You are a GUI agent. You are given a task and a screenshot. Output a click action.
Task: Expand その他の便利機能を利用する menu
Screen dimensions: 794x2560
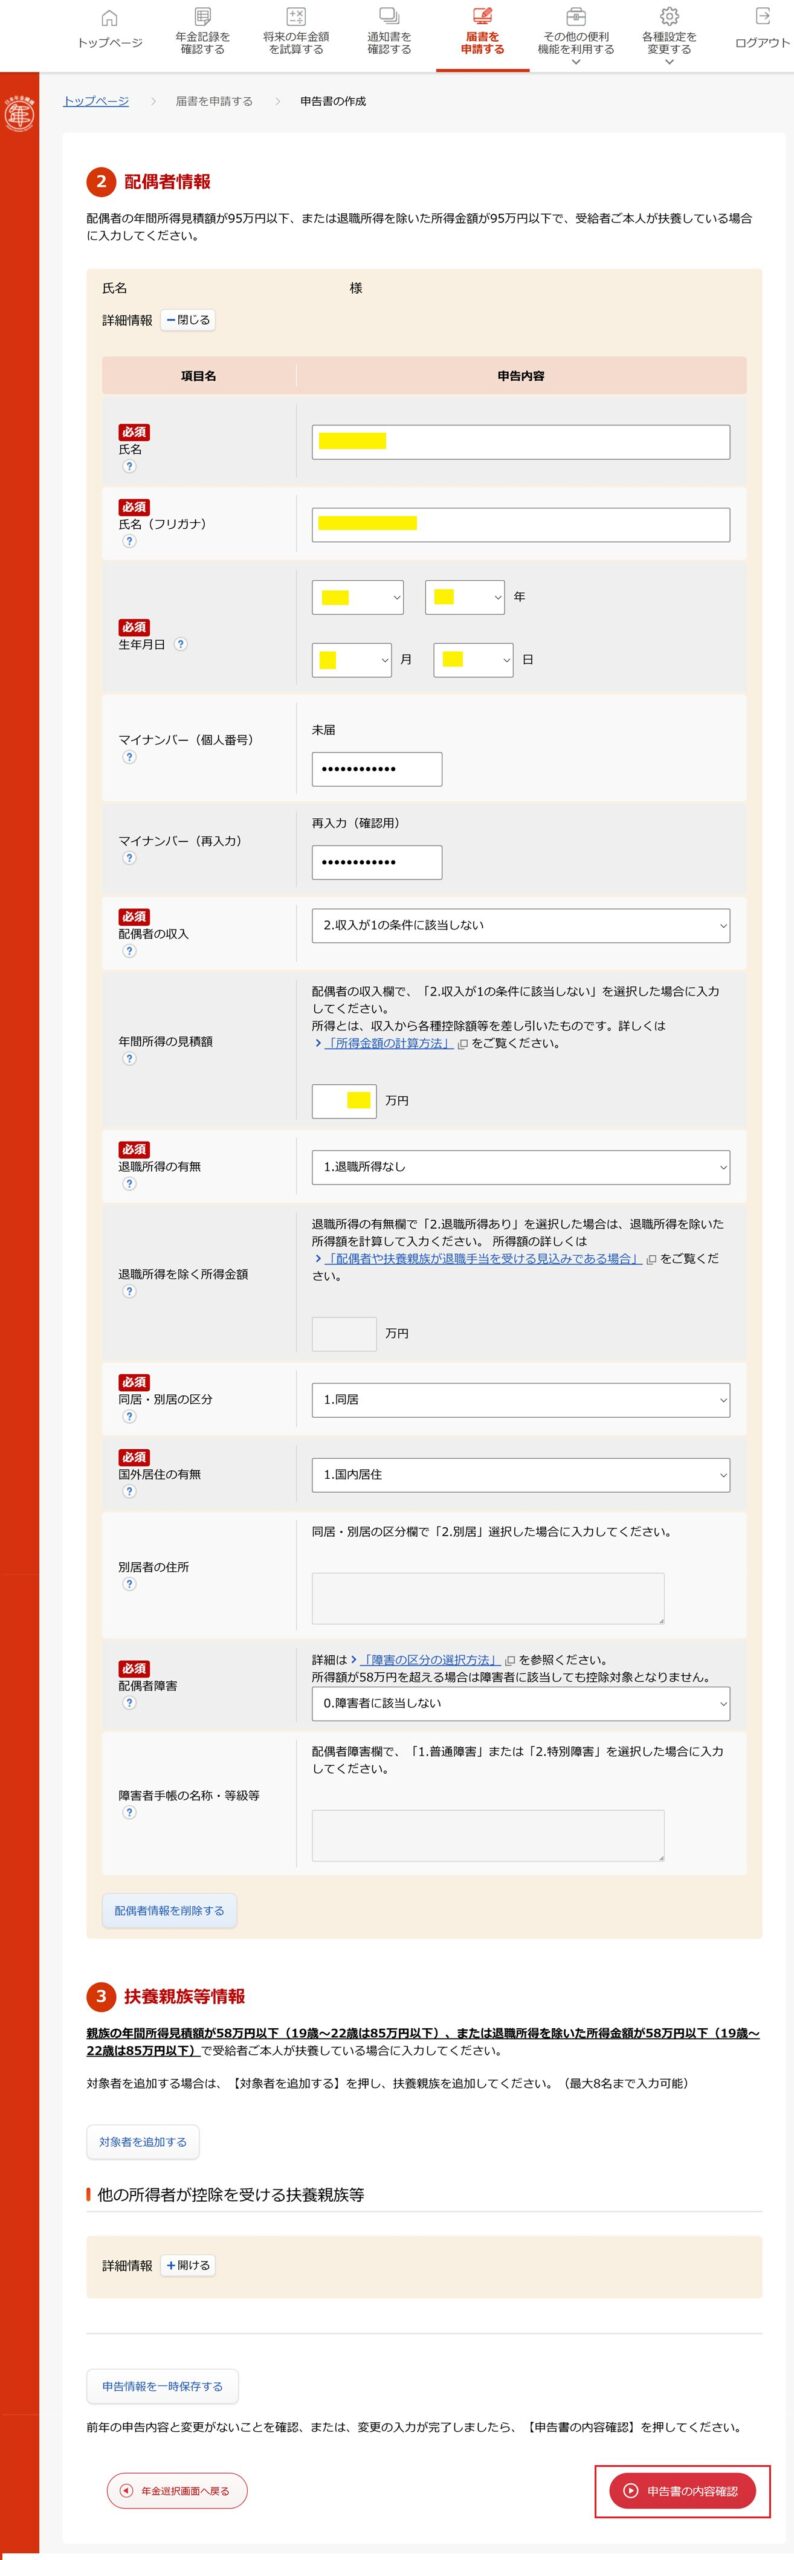576,40
